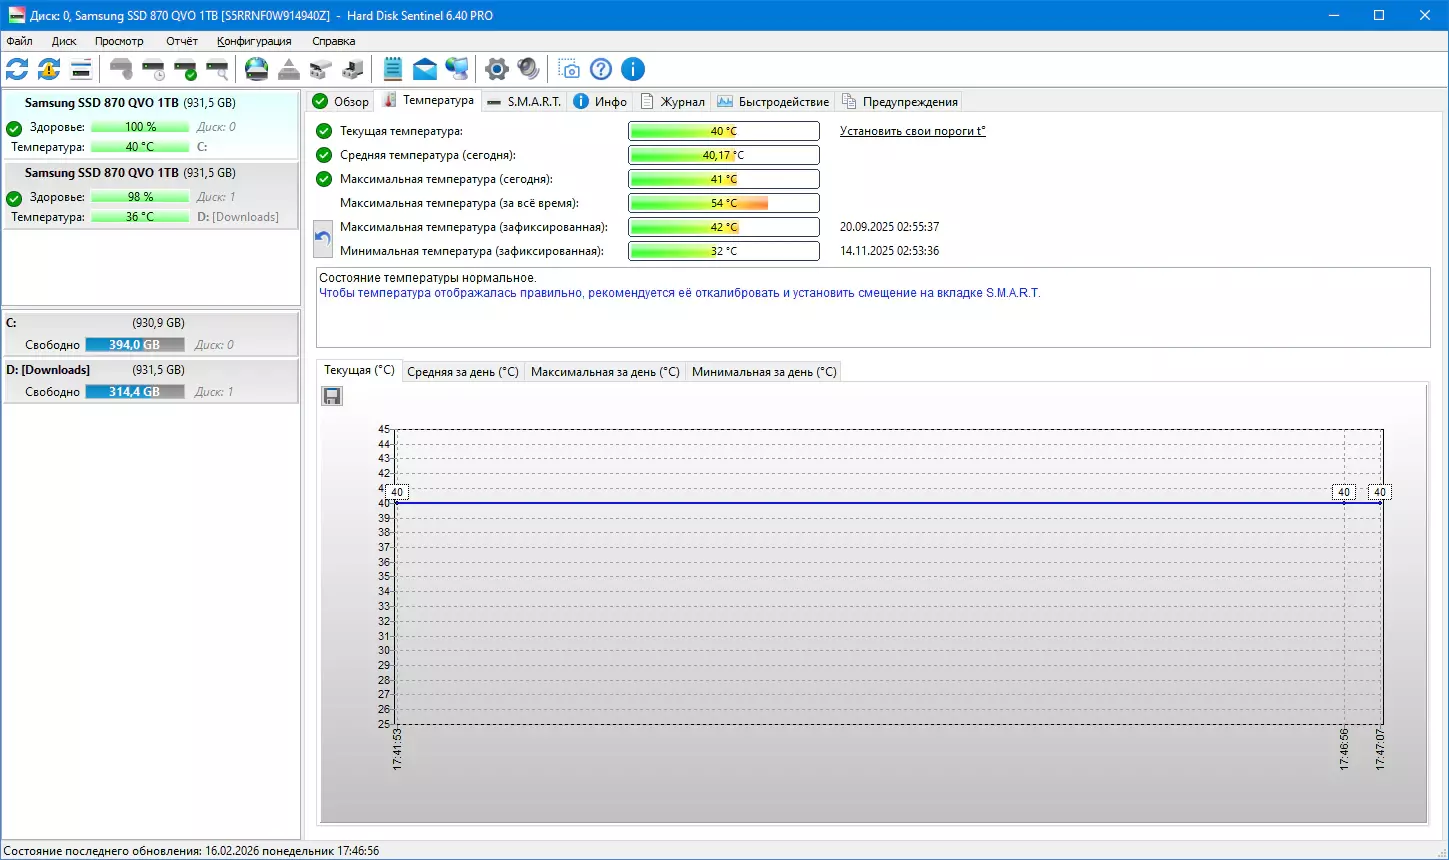This screenshot has height=860, width=1449.
Task: Take a screenshot with the camera icon
Action: (569, 69)
